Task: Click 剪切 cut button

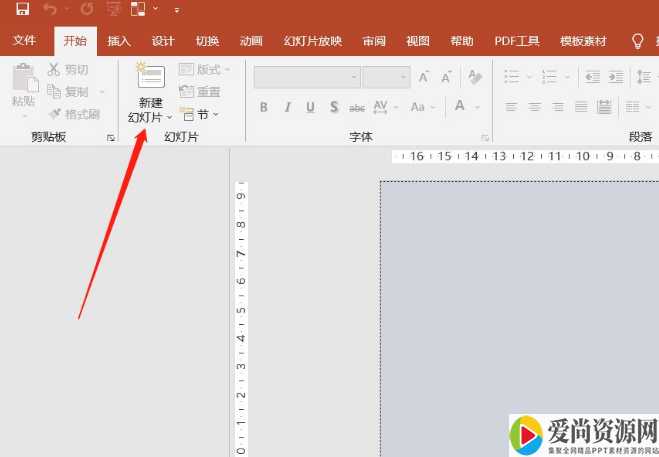Action: (68, 69)
